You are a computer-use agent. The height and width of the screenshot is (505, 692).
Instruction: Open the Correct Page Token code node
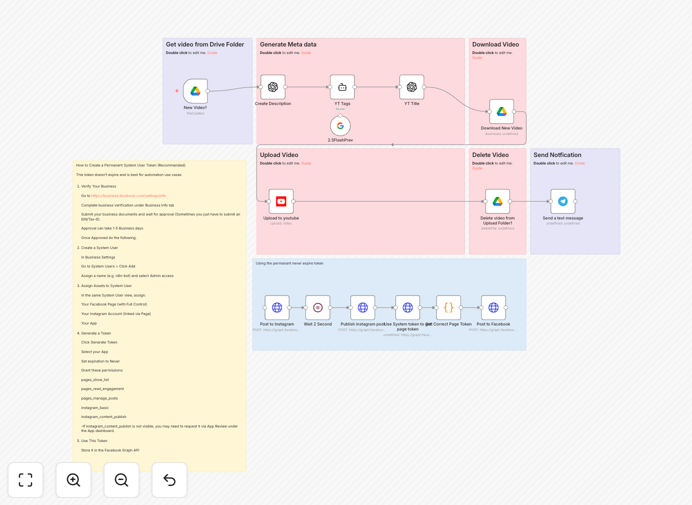pos(448,308)
